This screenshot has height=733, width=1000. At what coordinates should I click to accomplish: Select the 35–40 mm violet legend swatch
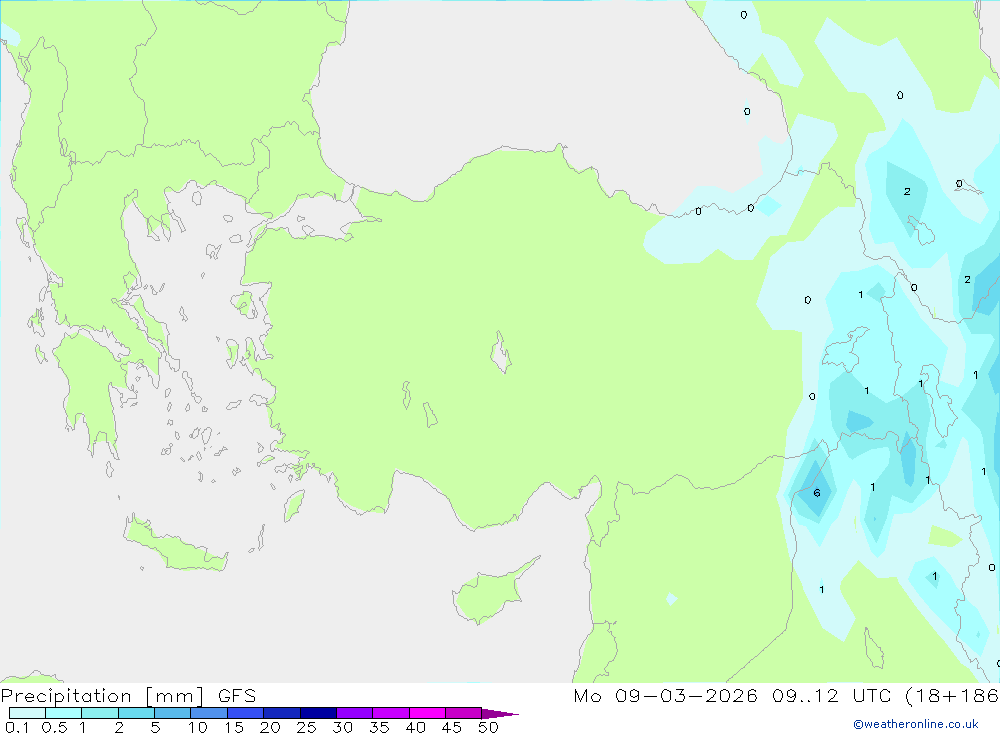pyautogui.click(x=391, y=713)
